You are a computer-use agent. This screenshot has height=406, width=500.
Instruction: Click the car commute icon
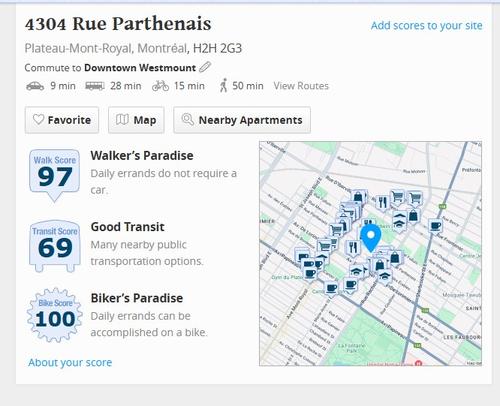35,86
